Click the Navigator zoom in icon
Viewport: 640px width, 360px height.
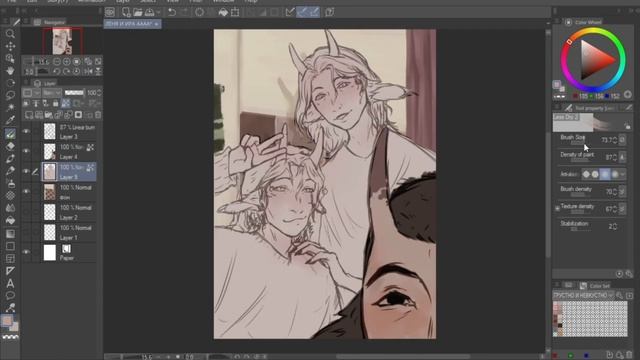click(x=67, y=62)
